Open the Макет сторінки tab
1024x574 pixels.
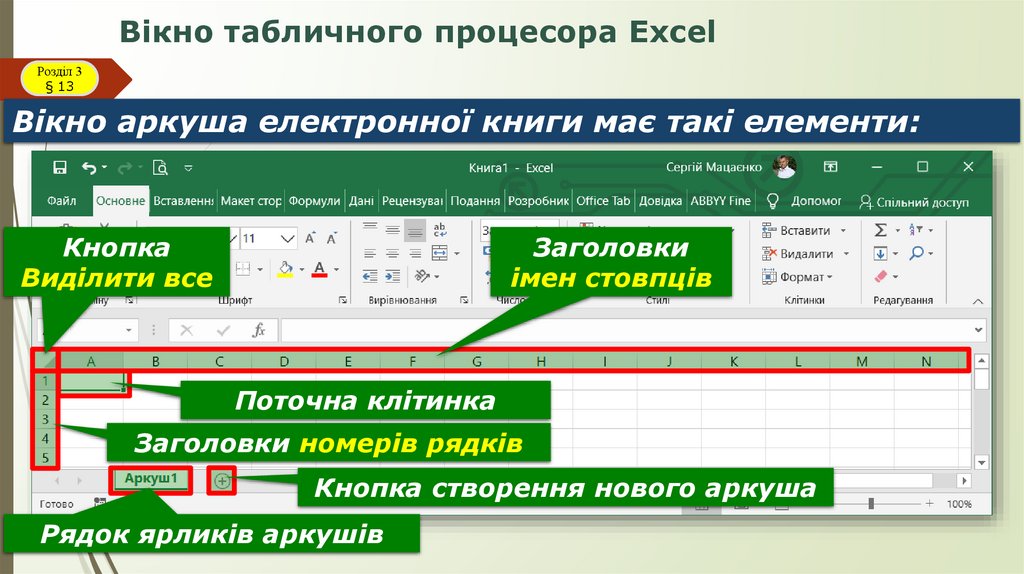pyautogui.click(x=251, y=201)
